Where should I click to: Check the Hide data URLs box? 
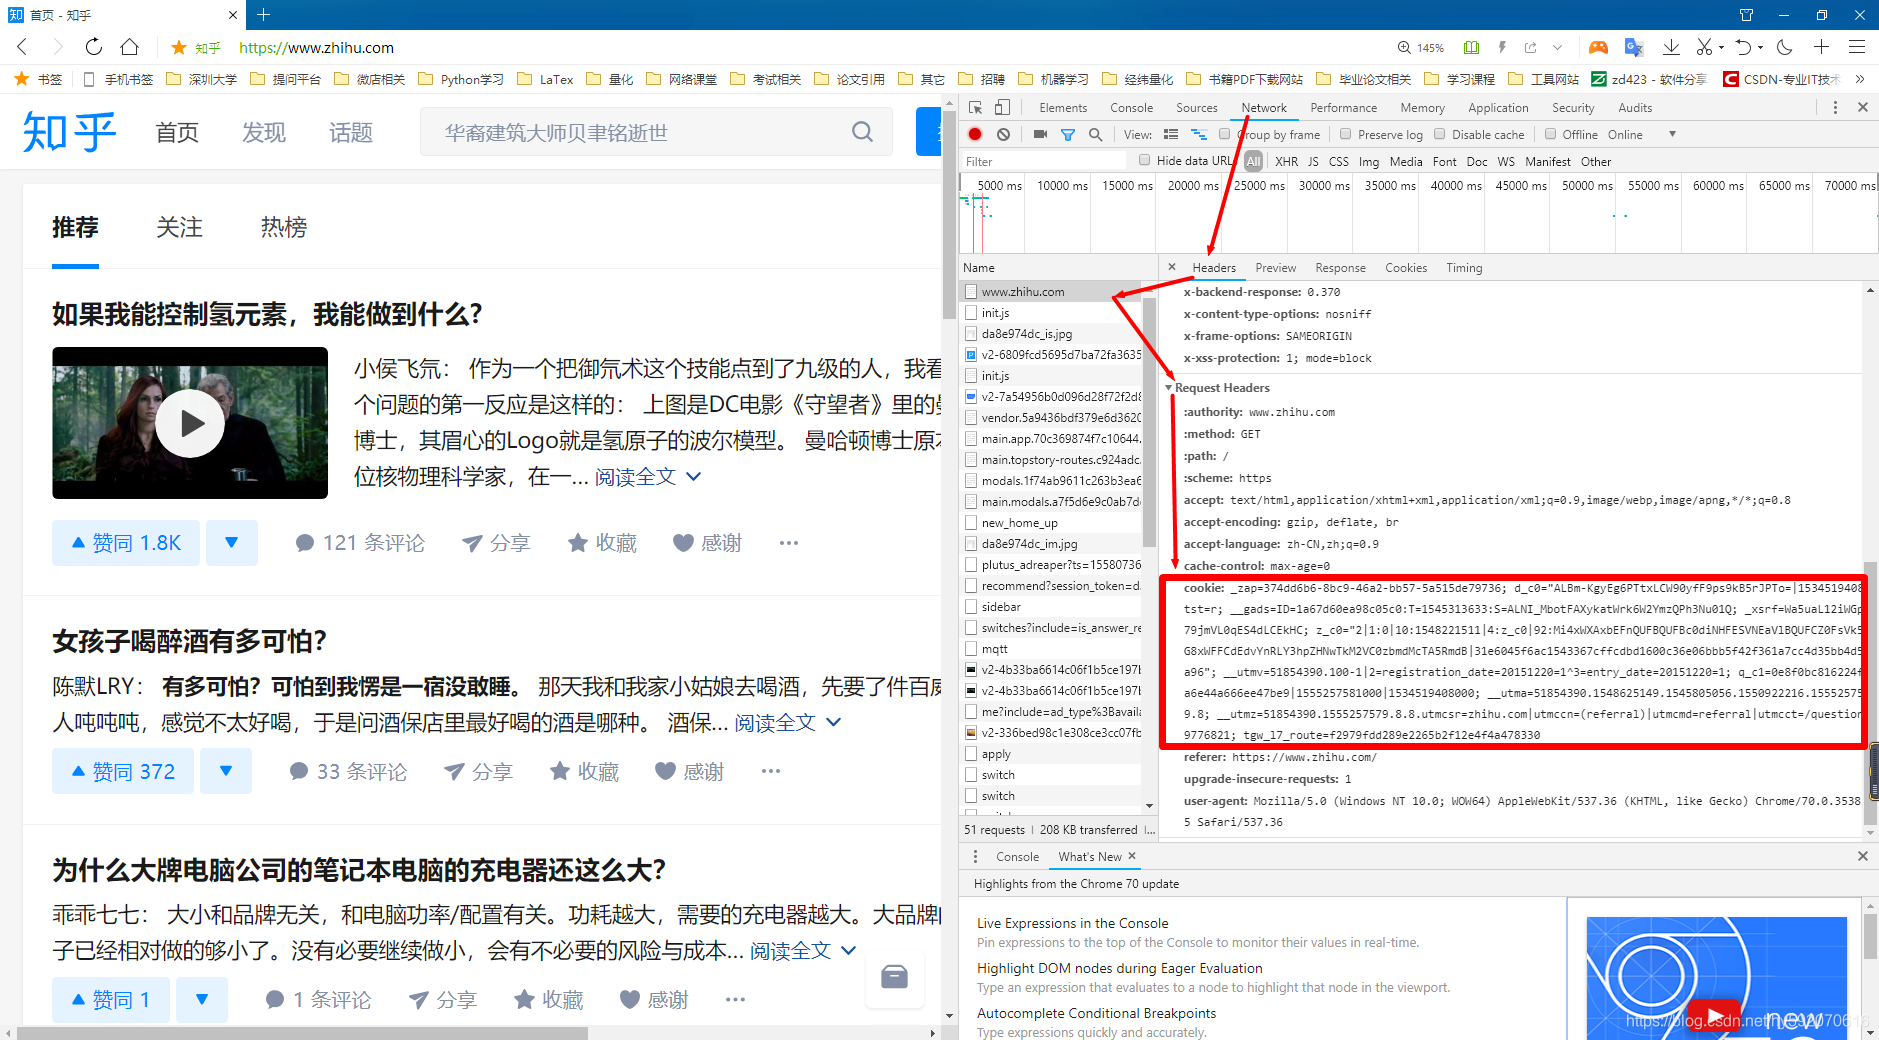[1145, 160]
